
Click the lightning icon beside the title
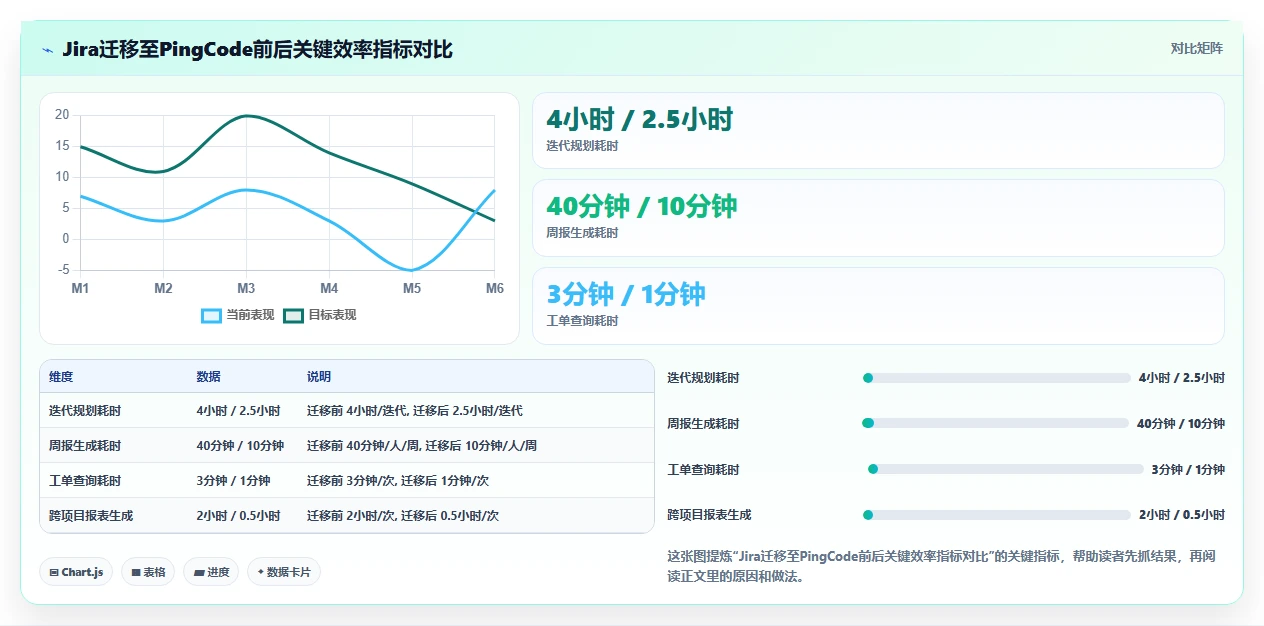tap(47, 49)
